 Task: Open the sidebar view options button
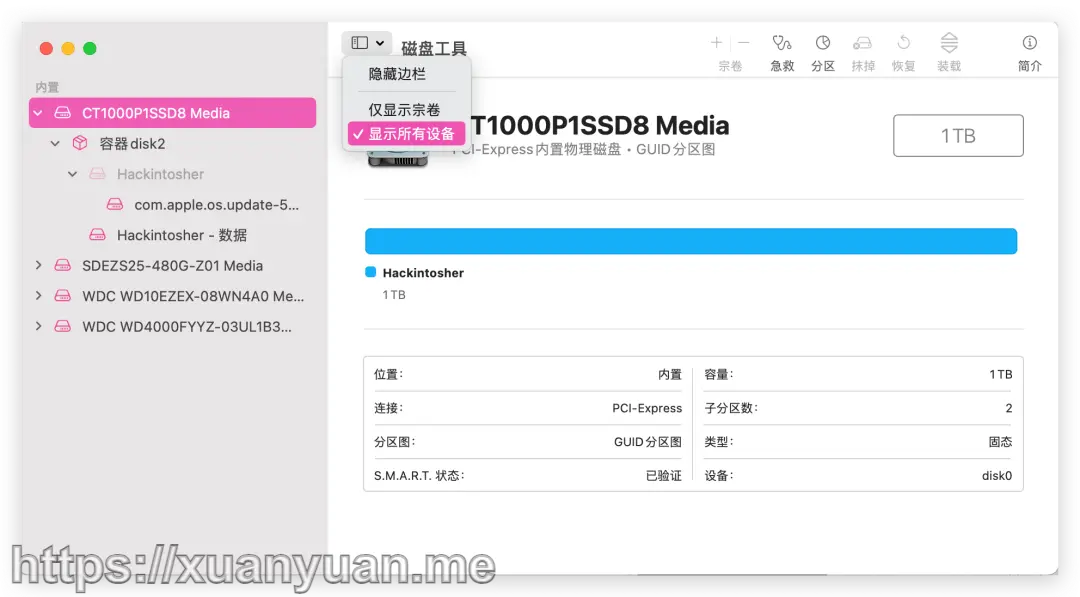coord(367,43)
